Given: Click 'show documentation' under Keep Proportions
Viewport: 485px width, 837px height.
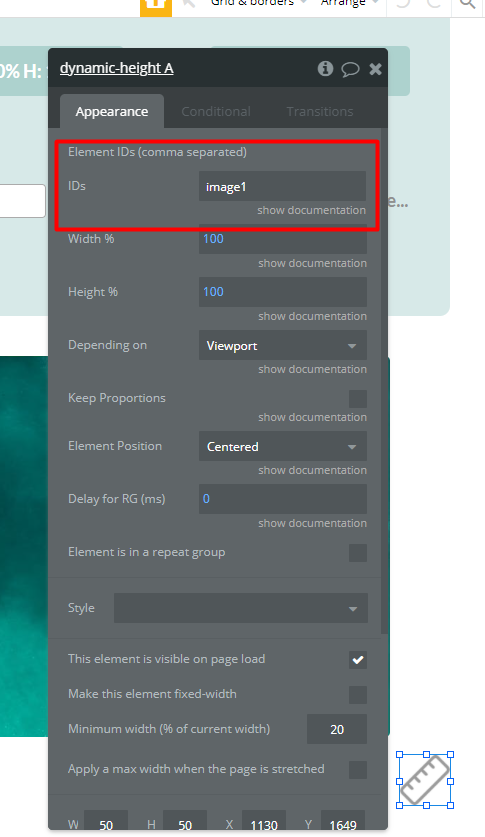Looking at the screenshot, I should 312,417.
